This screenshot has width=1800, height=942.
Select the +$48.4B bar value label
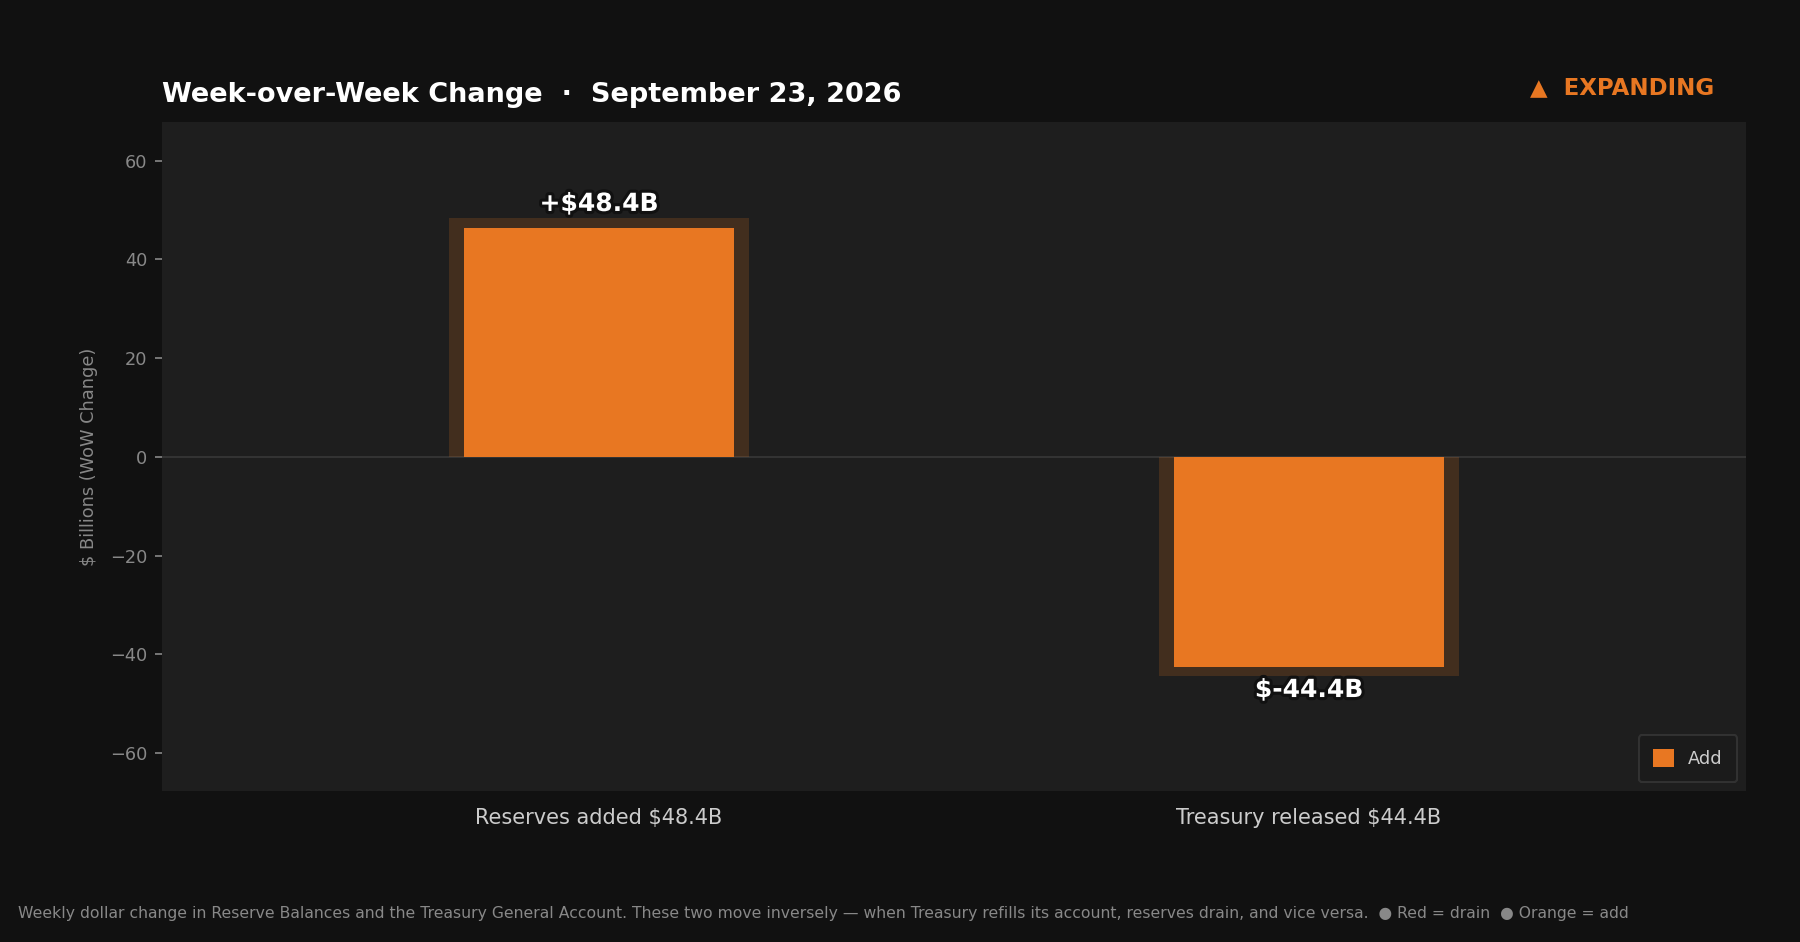(599, 203)
